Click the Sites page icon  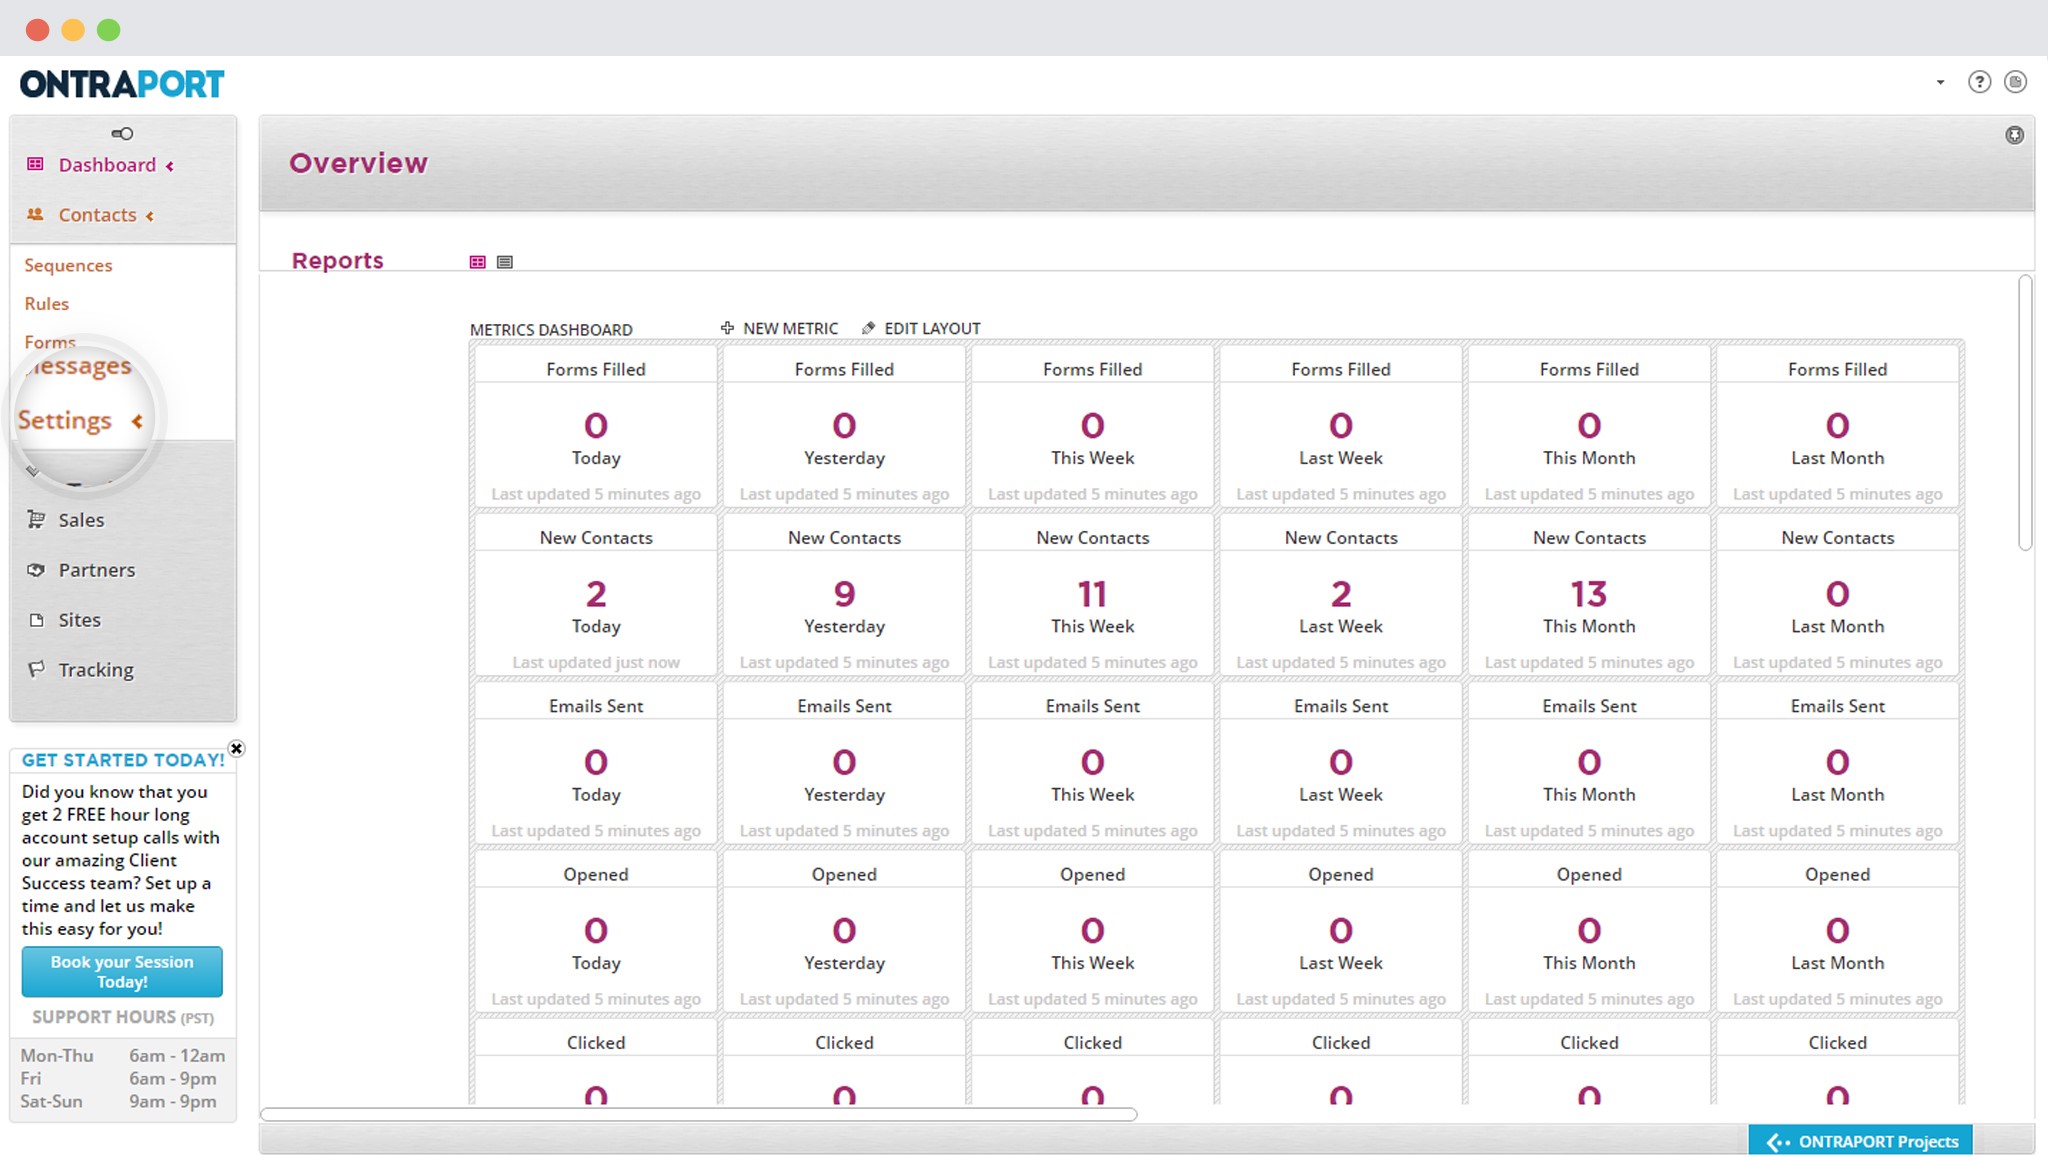click(36, 619)
